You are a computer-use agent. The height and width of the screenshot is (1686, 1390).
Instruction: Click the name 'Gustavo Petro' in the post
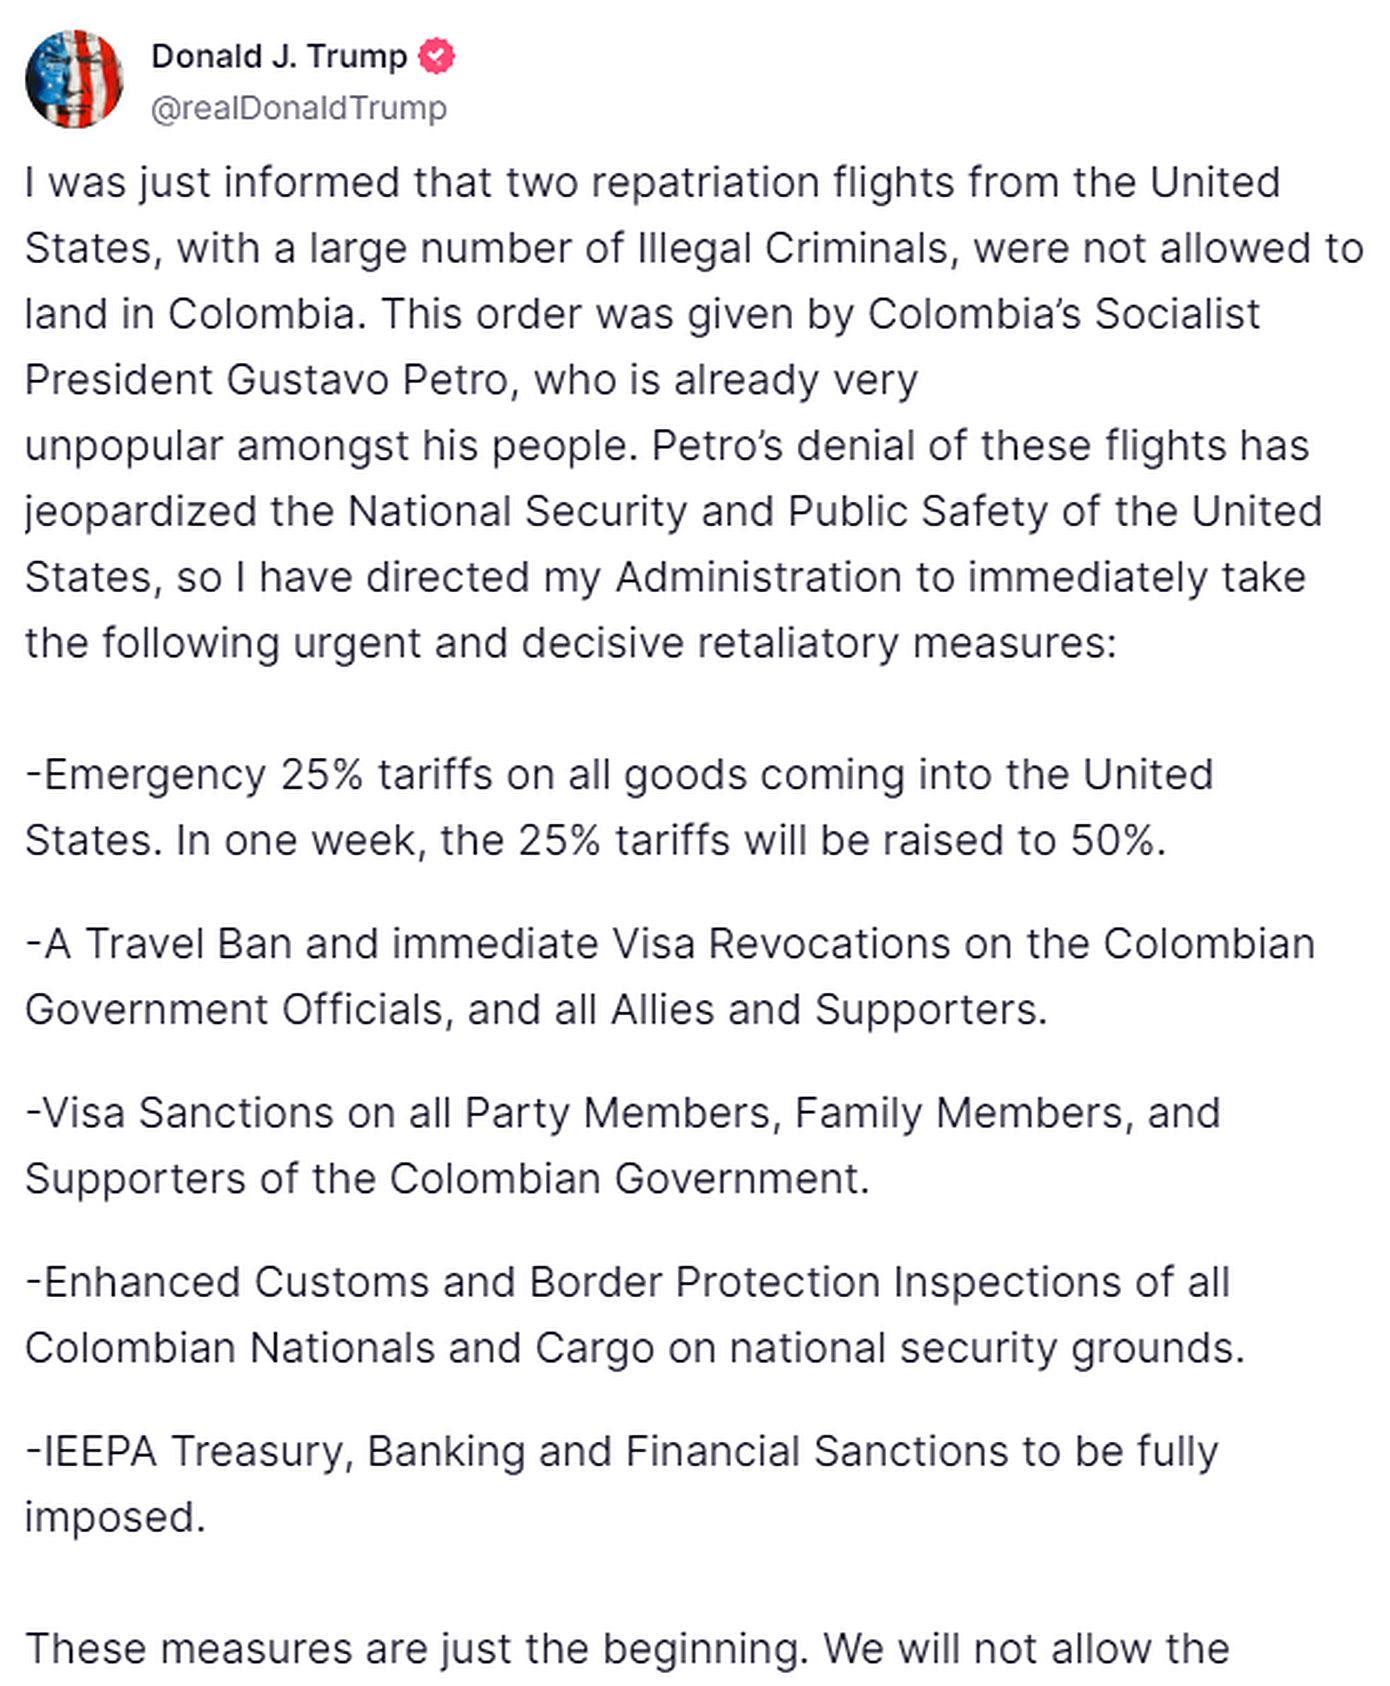coord(367,380)
